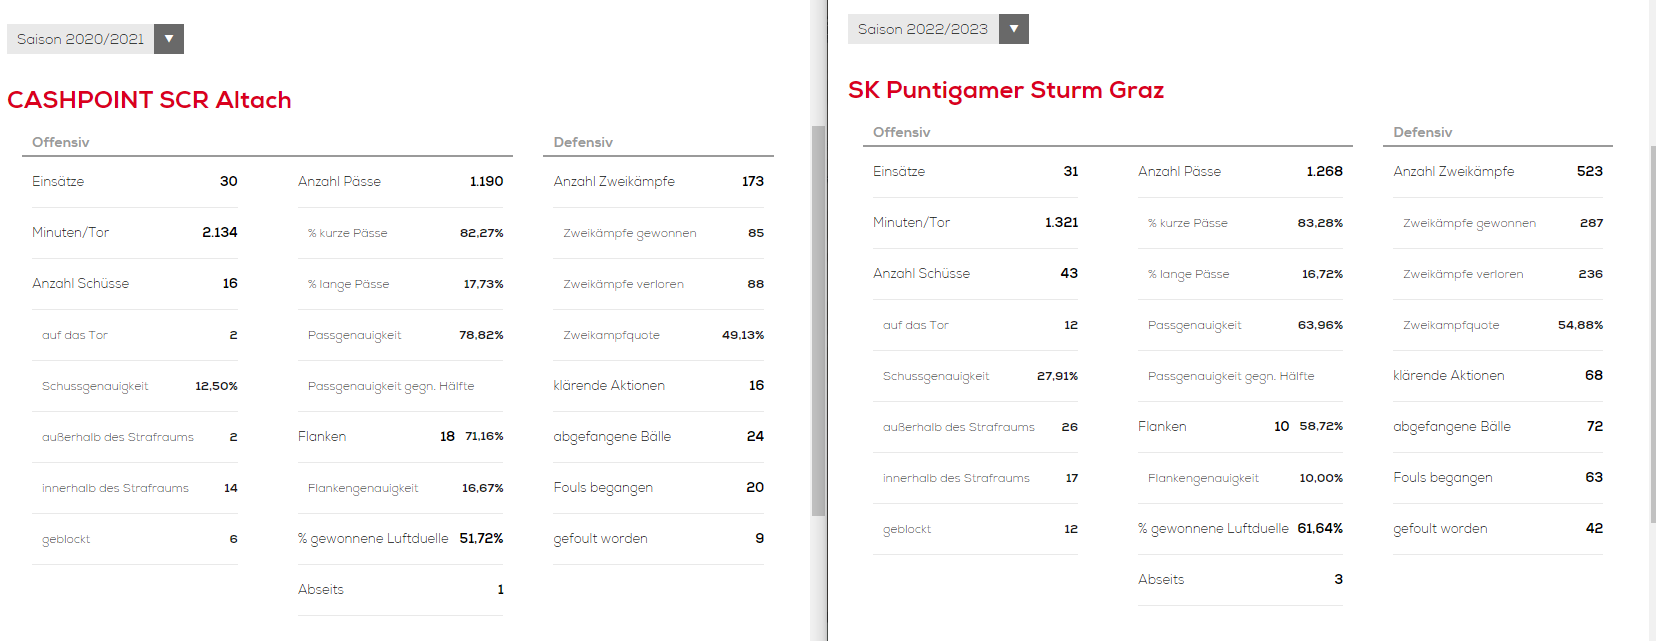Click Sturm Graz's 'innerhalb des Strafraums' label
This screenshot has height=641, width=1656.
click(x=956, y=478)
